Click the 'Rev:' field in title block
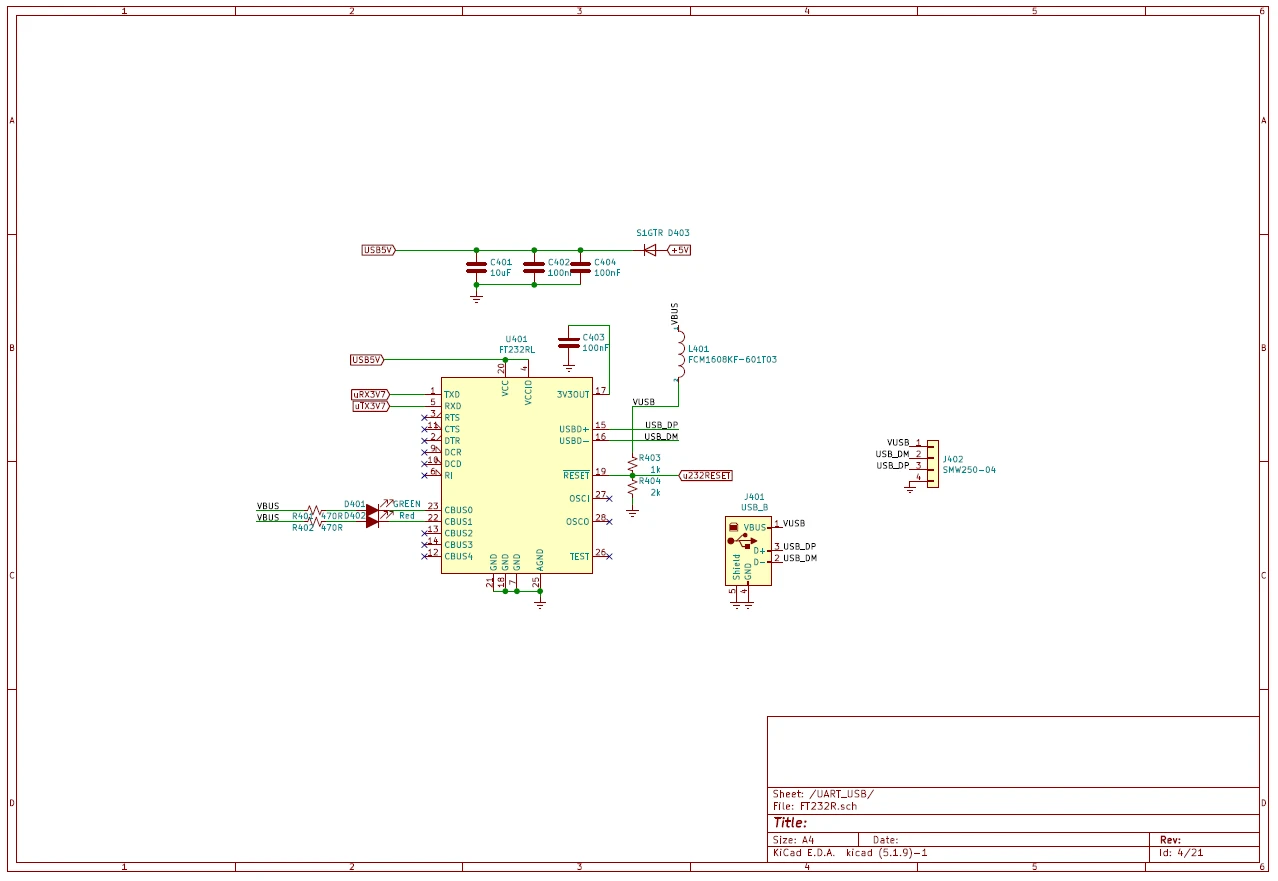1278x881 pixels. (1170, 840)
